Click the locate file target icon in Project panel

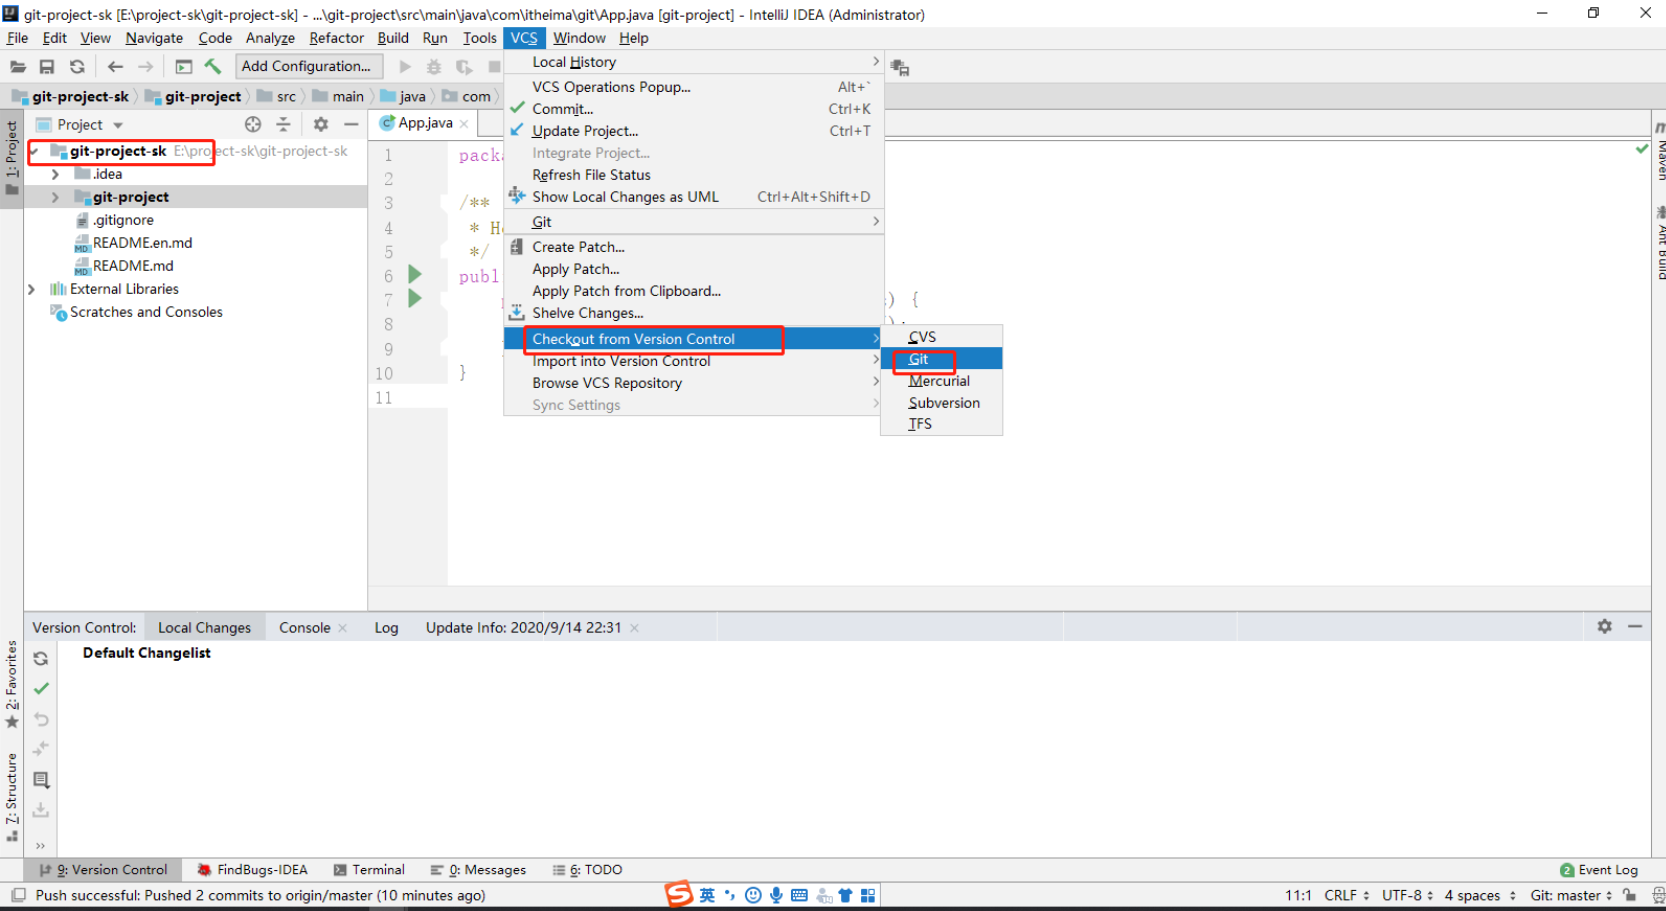click(x=253, y=124)
